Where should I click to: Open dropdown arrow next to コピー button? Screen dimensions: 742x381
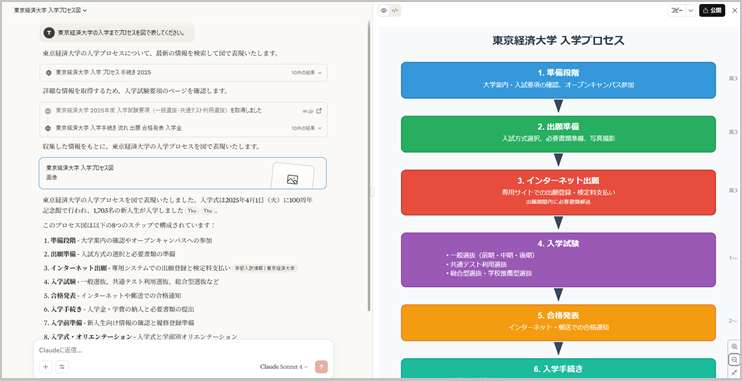point(691,10)
